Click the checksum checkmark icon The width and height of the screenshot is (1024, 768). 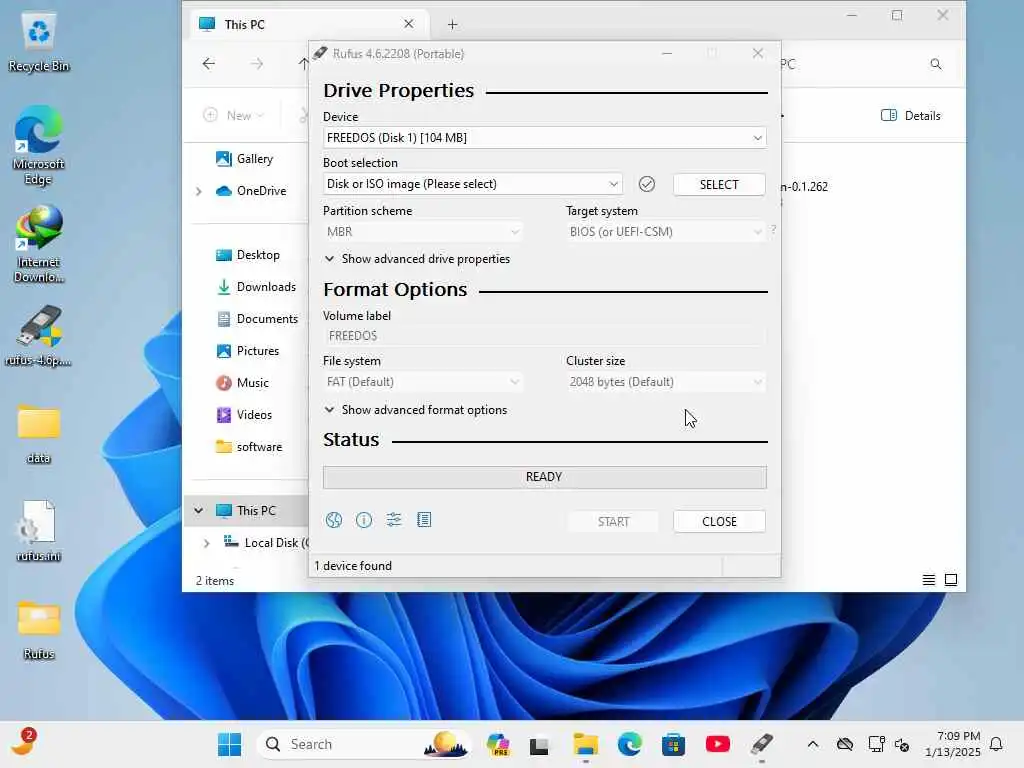click(x=647, y=184)
